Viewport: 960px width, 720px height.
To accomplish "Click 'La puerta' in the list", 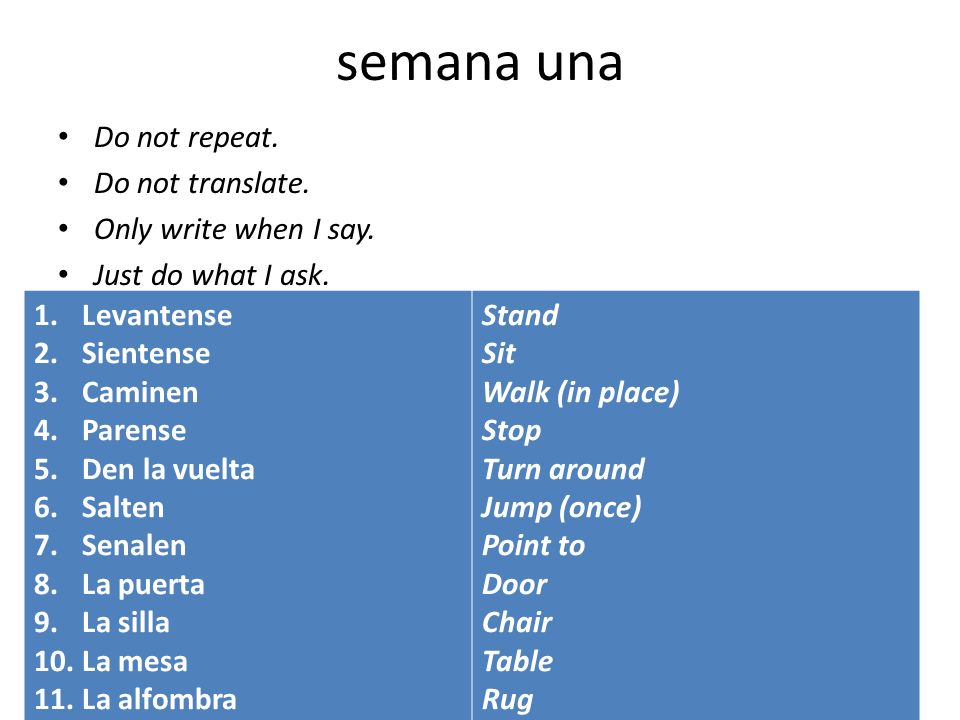I will coord(143,585).
